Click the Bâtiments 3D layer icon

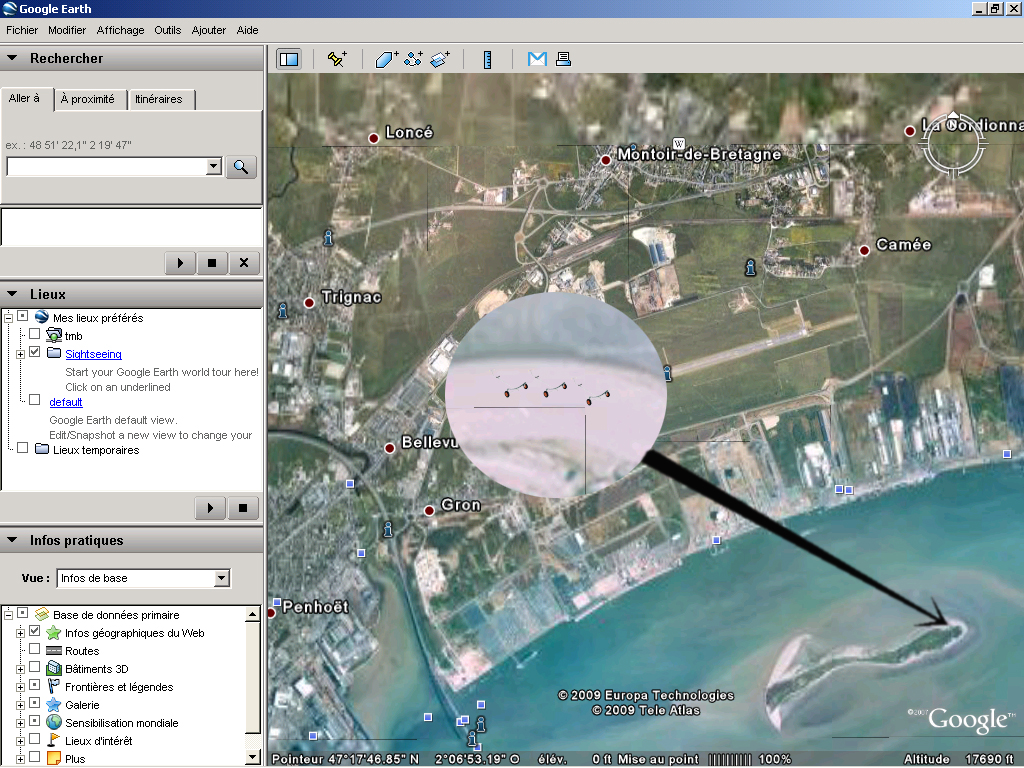pyautogui.click(x=54, y=668)
